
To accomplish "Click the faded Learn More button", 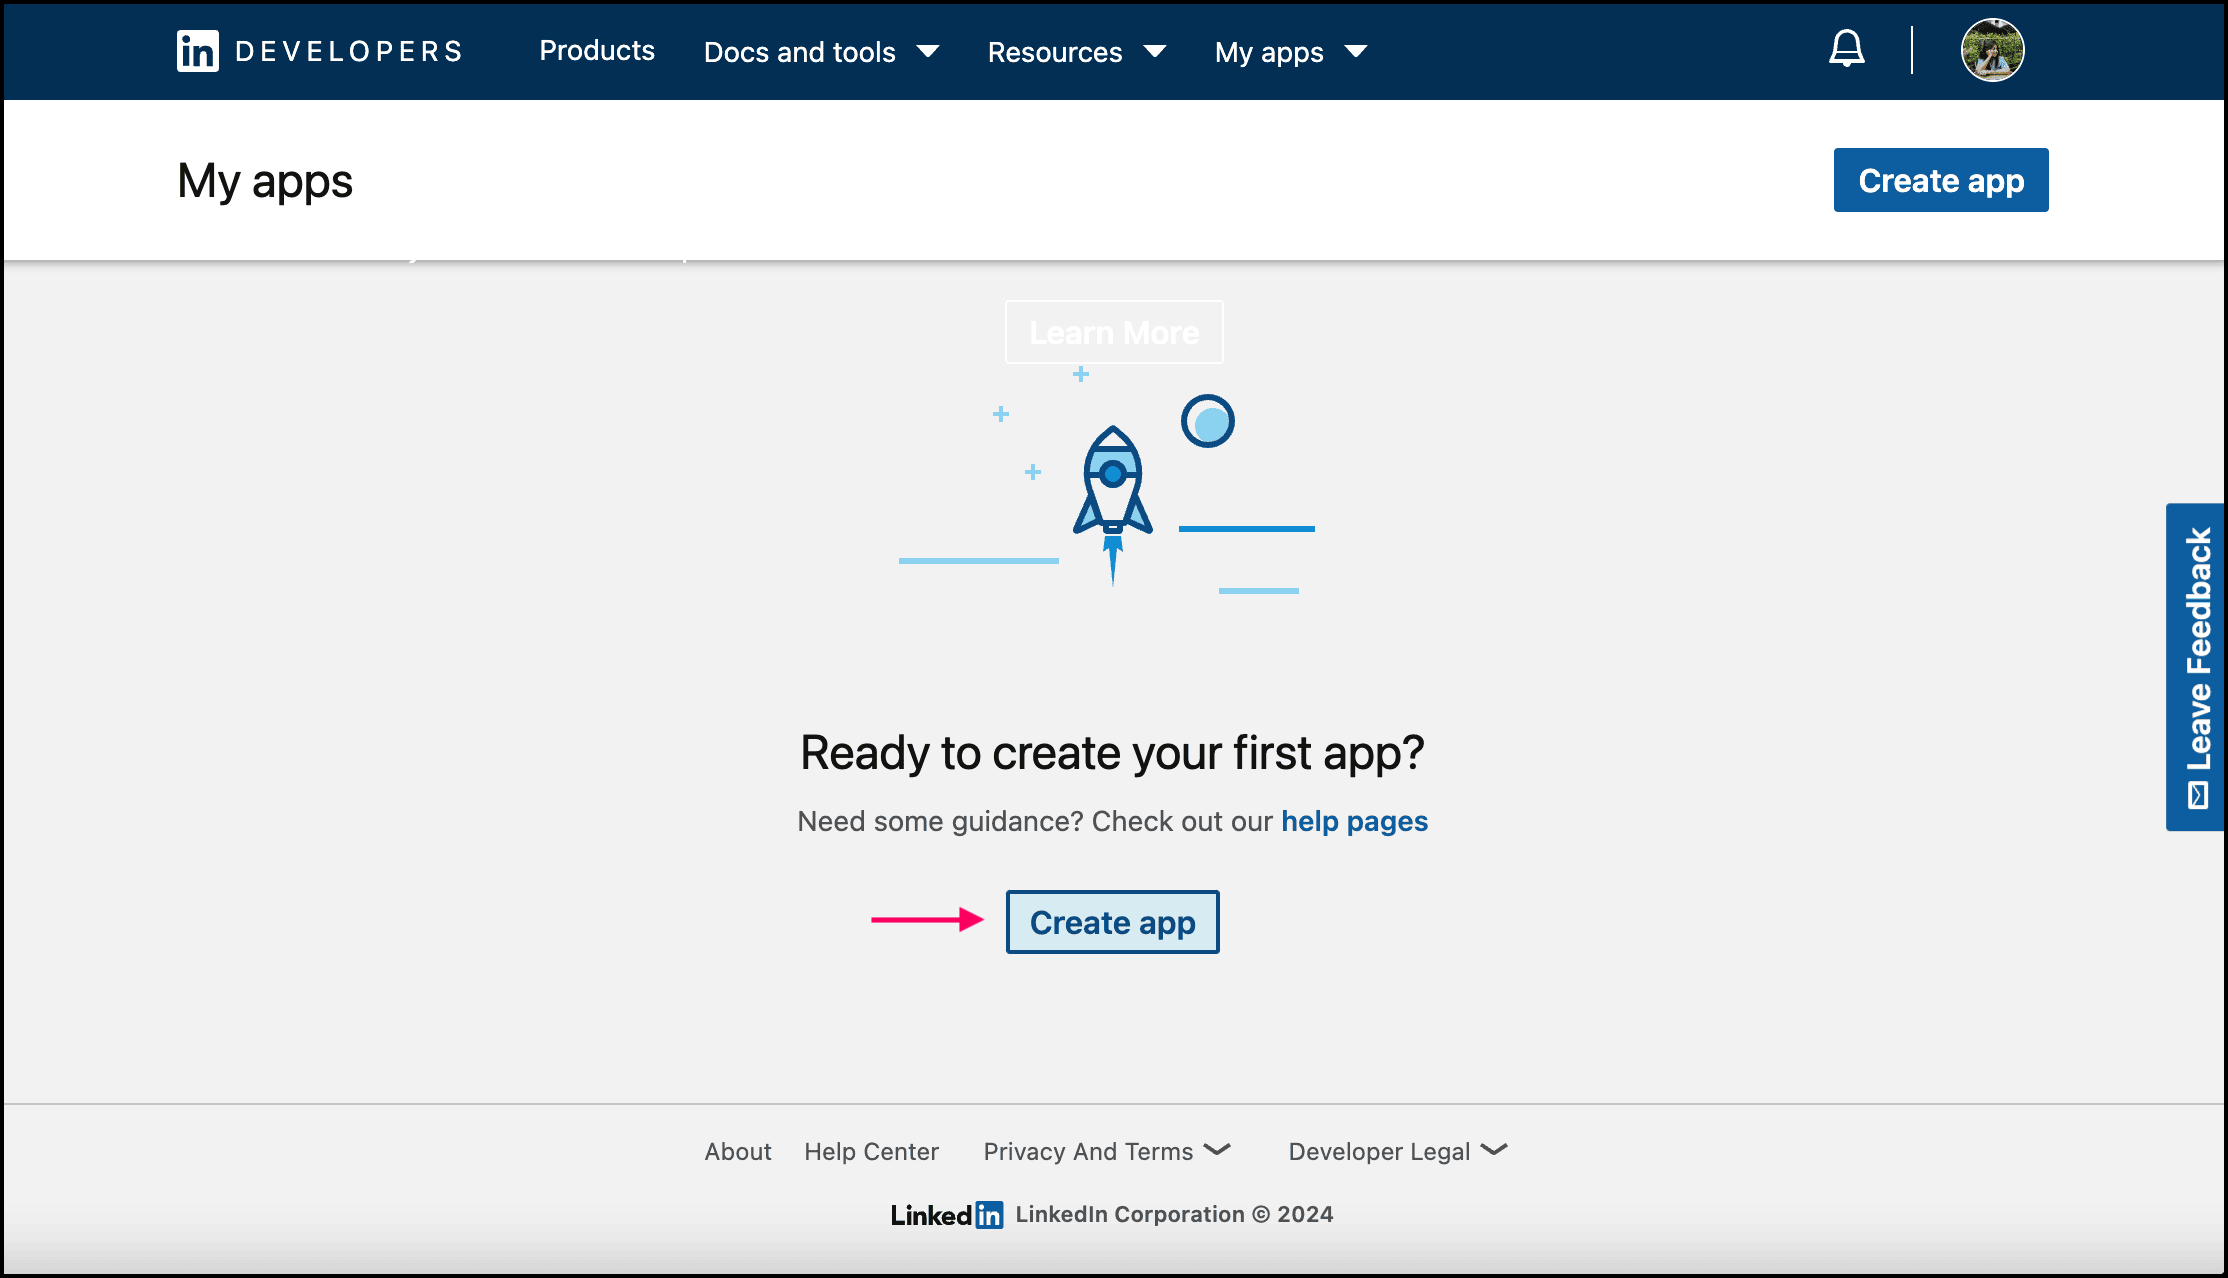I will point(1114,332).
